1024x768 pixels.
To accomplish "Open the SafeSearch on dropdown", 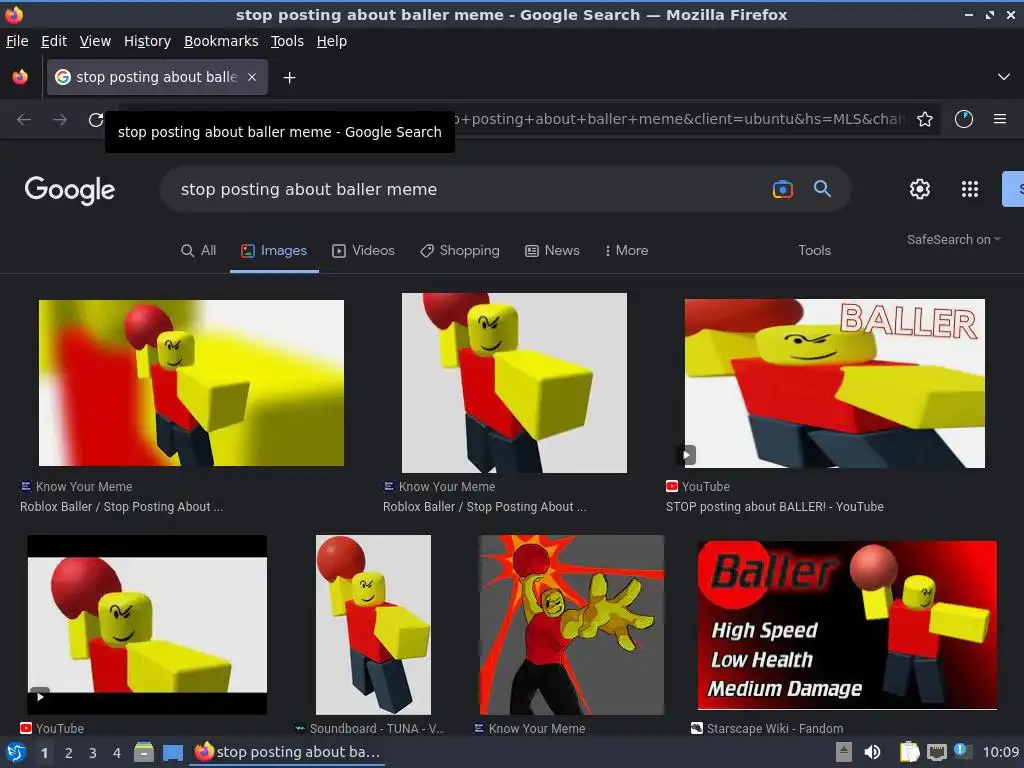I will click(x=953, y=240).
